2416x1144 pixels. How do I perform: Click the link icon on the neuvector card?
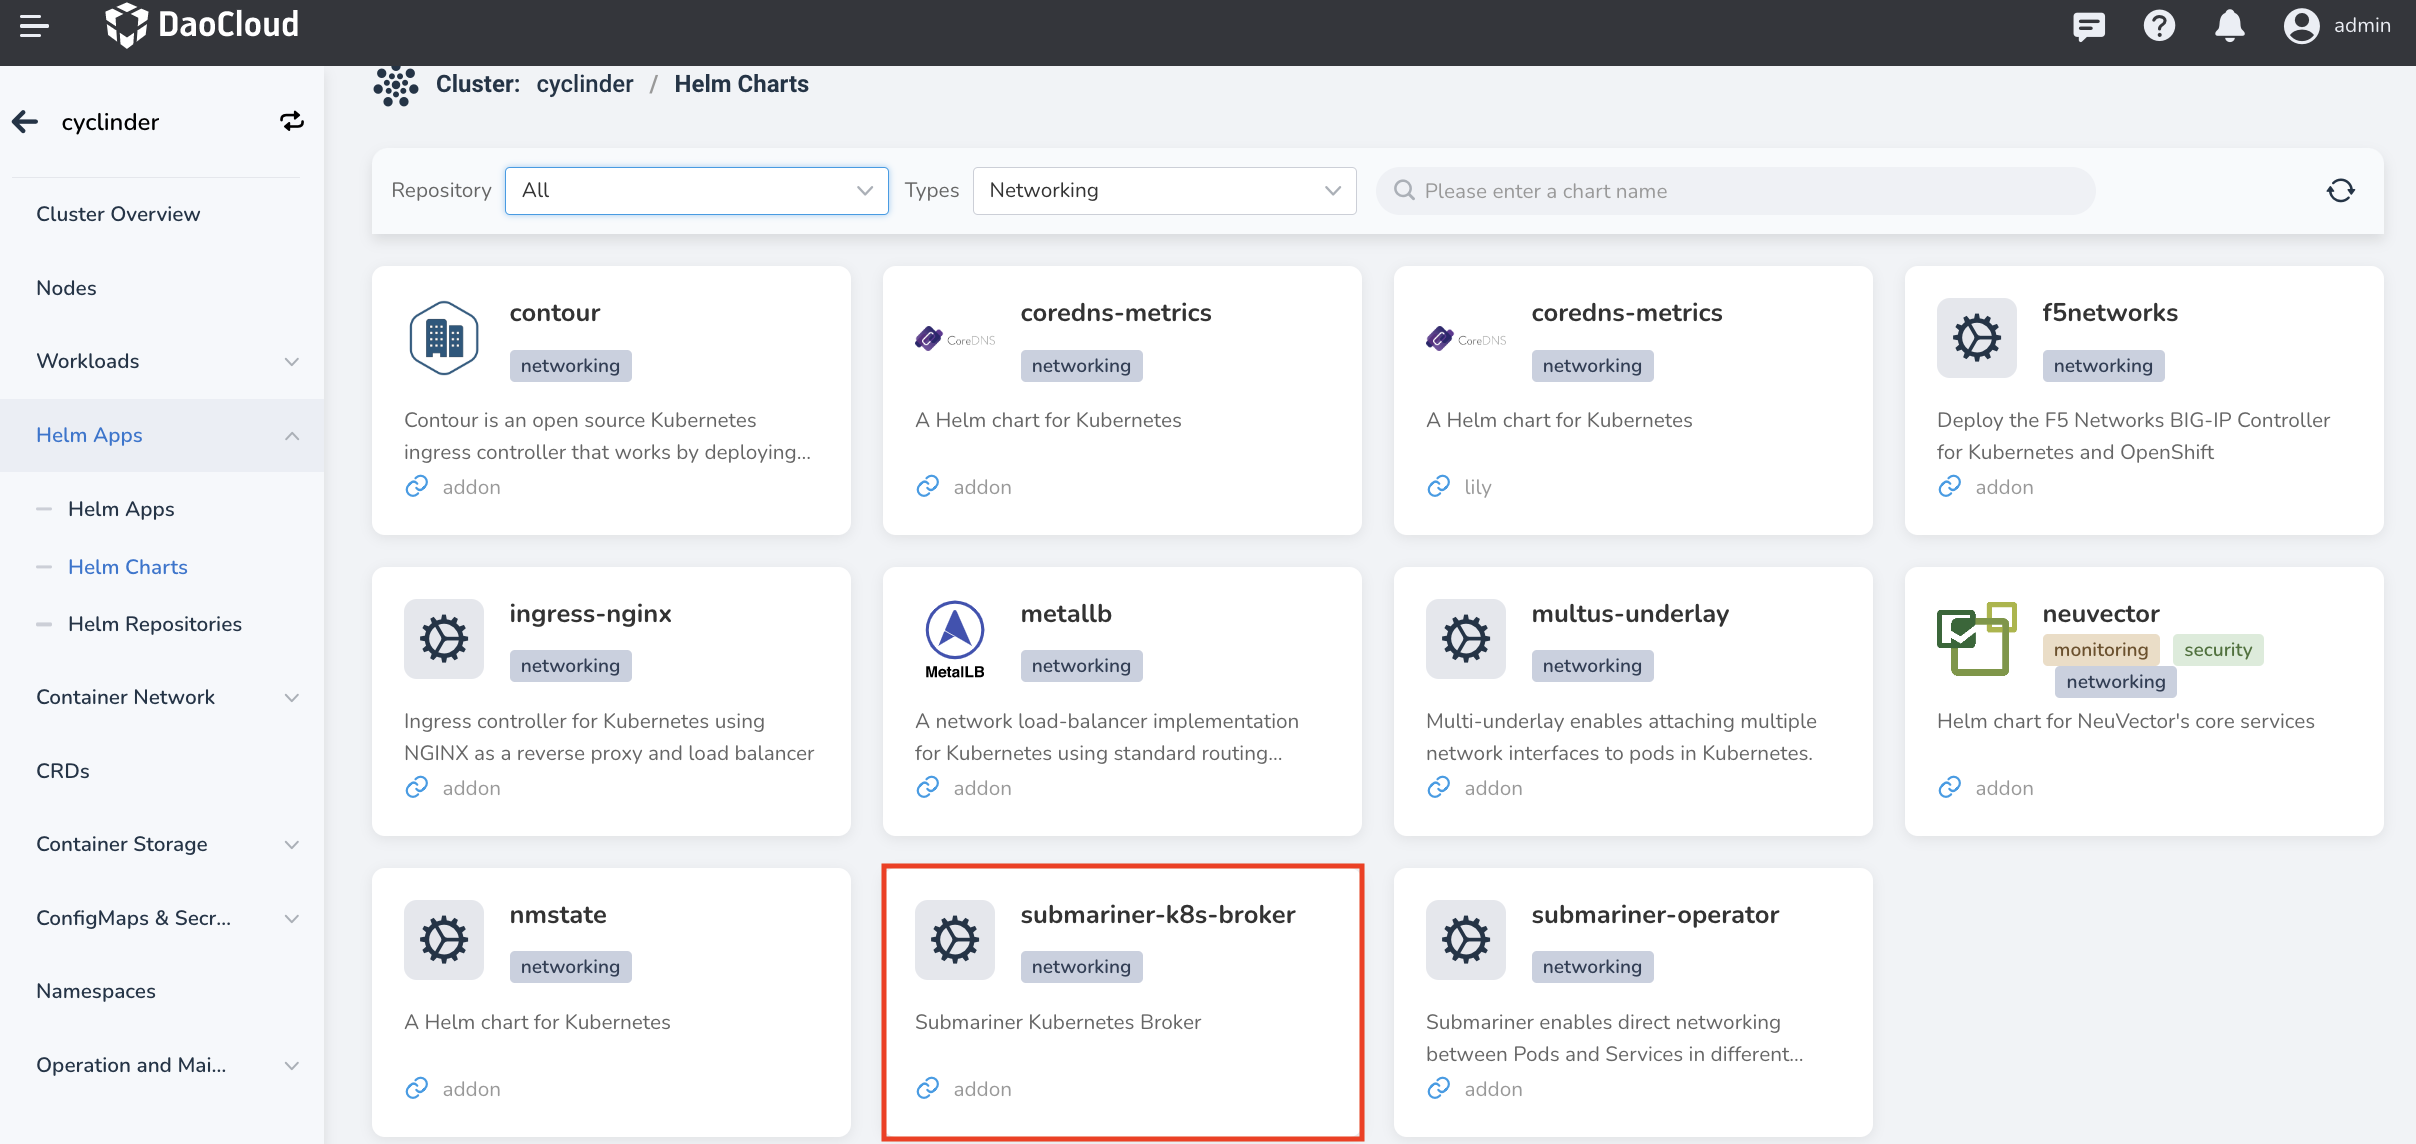pos(1950,787)
